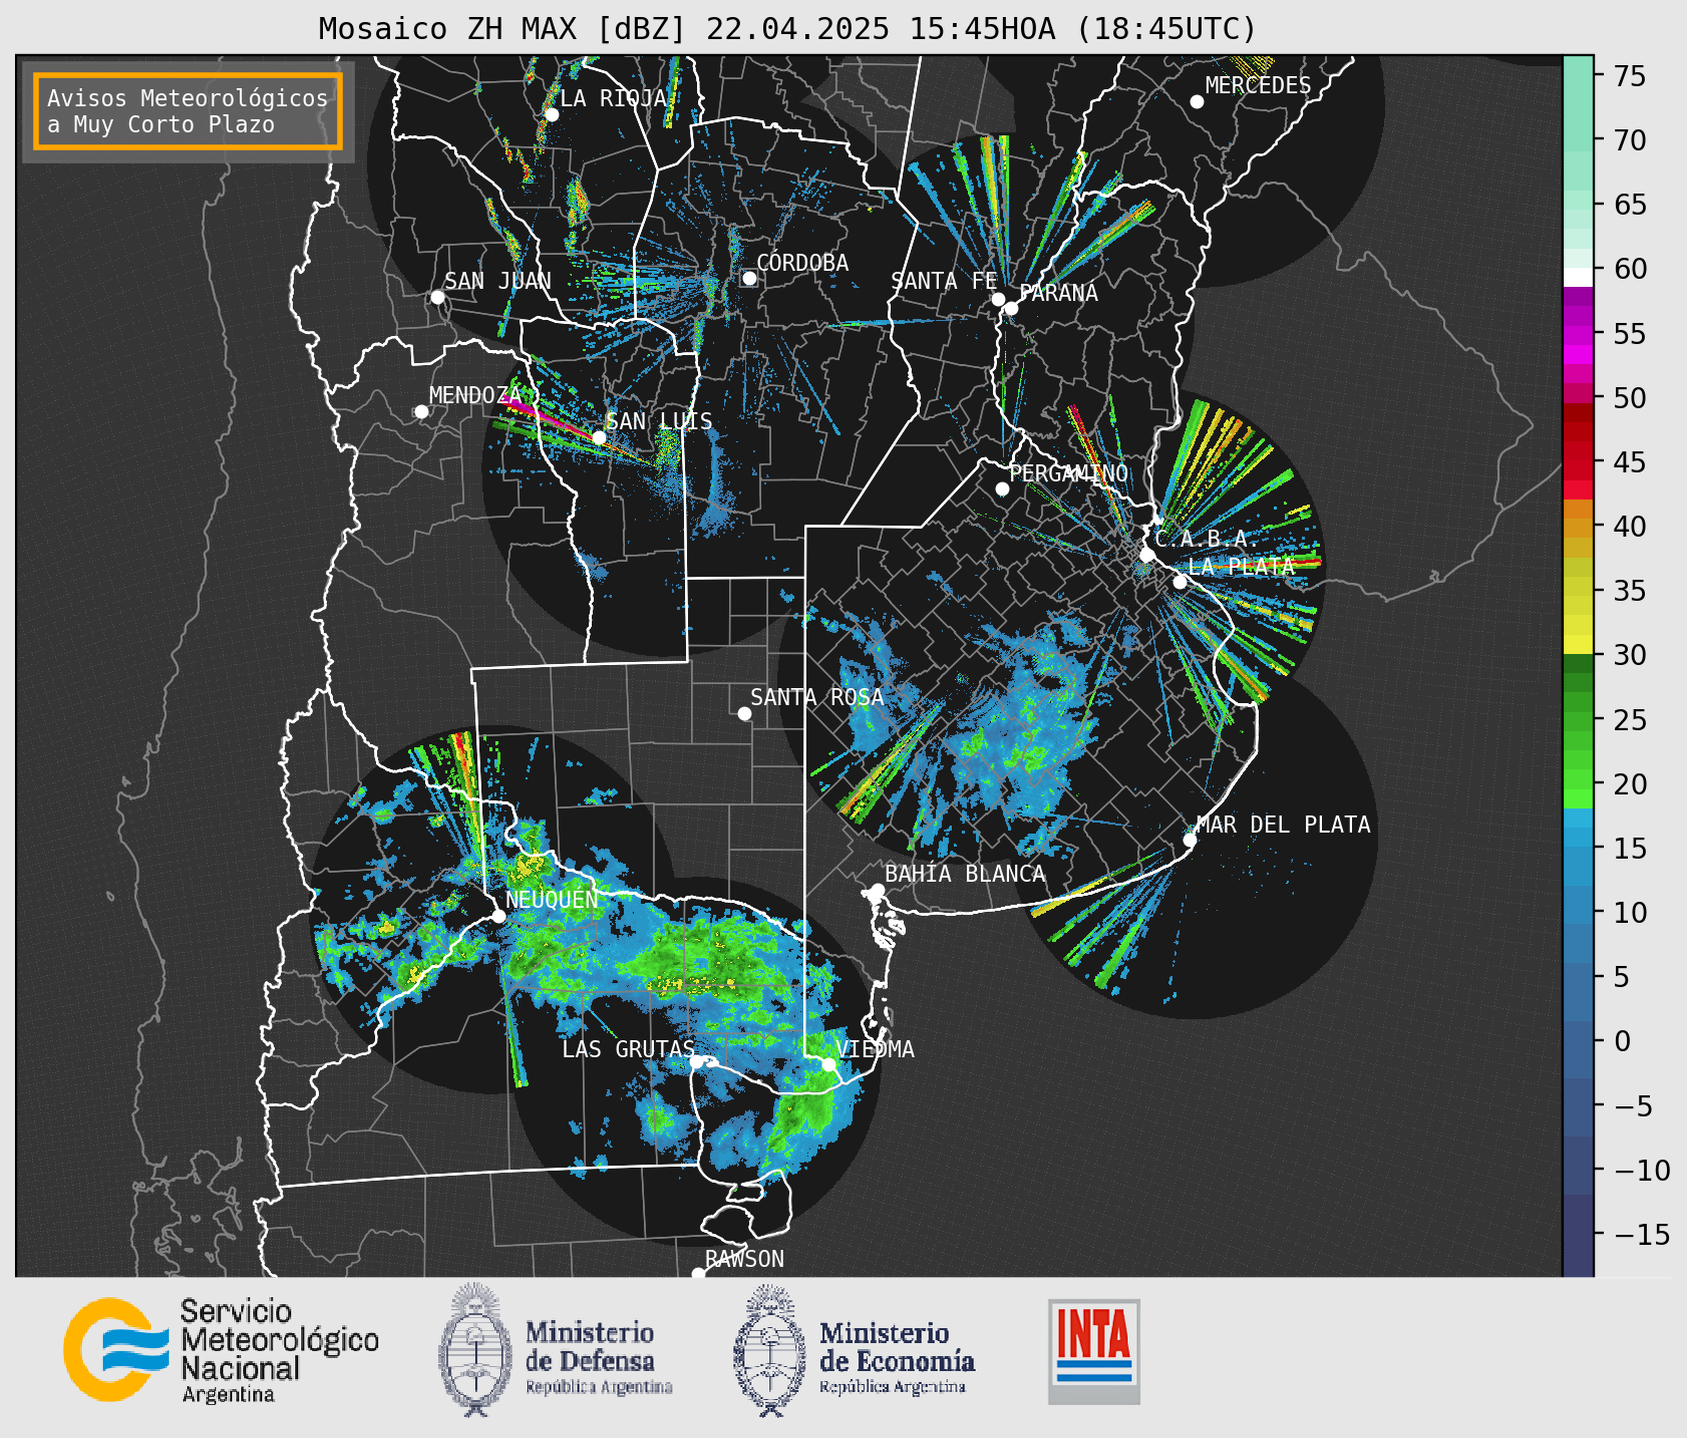Image resolution: width=1687 pixels, height=1438 pixels.
Task: Click the 0 scale tick label
Action: [1622, 1041]
